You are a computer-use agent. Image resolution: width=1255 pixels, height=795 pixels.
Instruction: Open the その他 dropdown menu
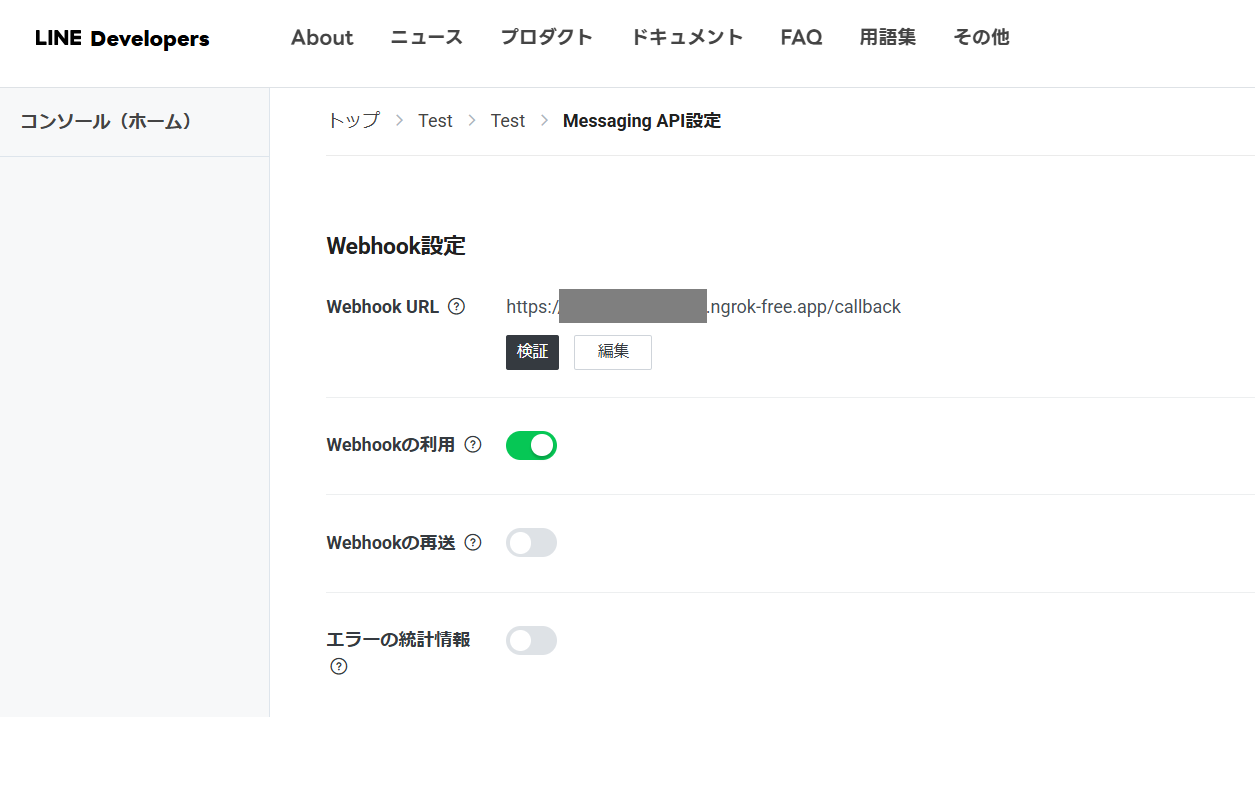[x=981, y=37]
